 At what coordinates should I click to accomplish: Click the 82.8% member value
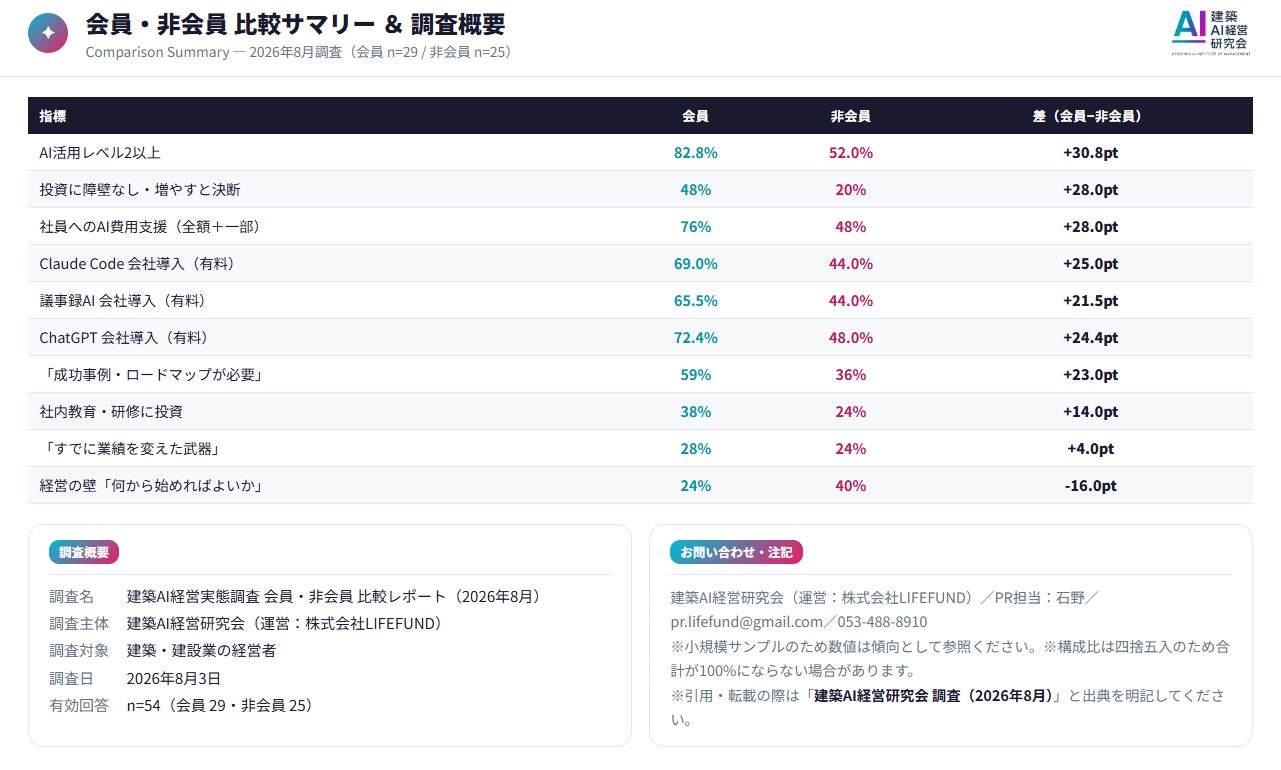(695, 153)
